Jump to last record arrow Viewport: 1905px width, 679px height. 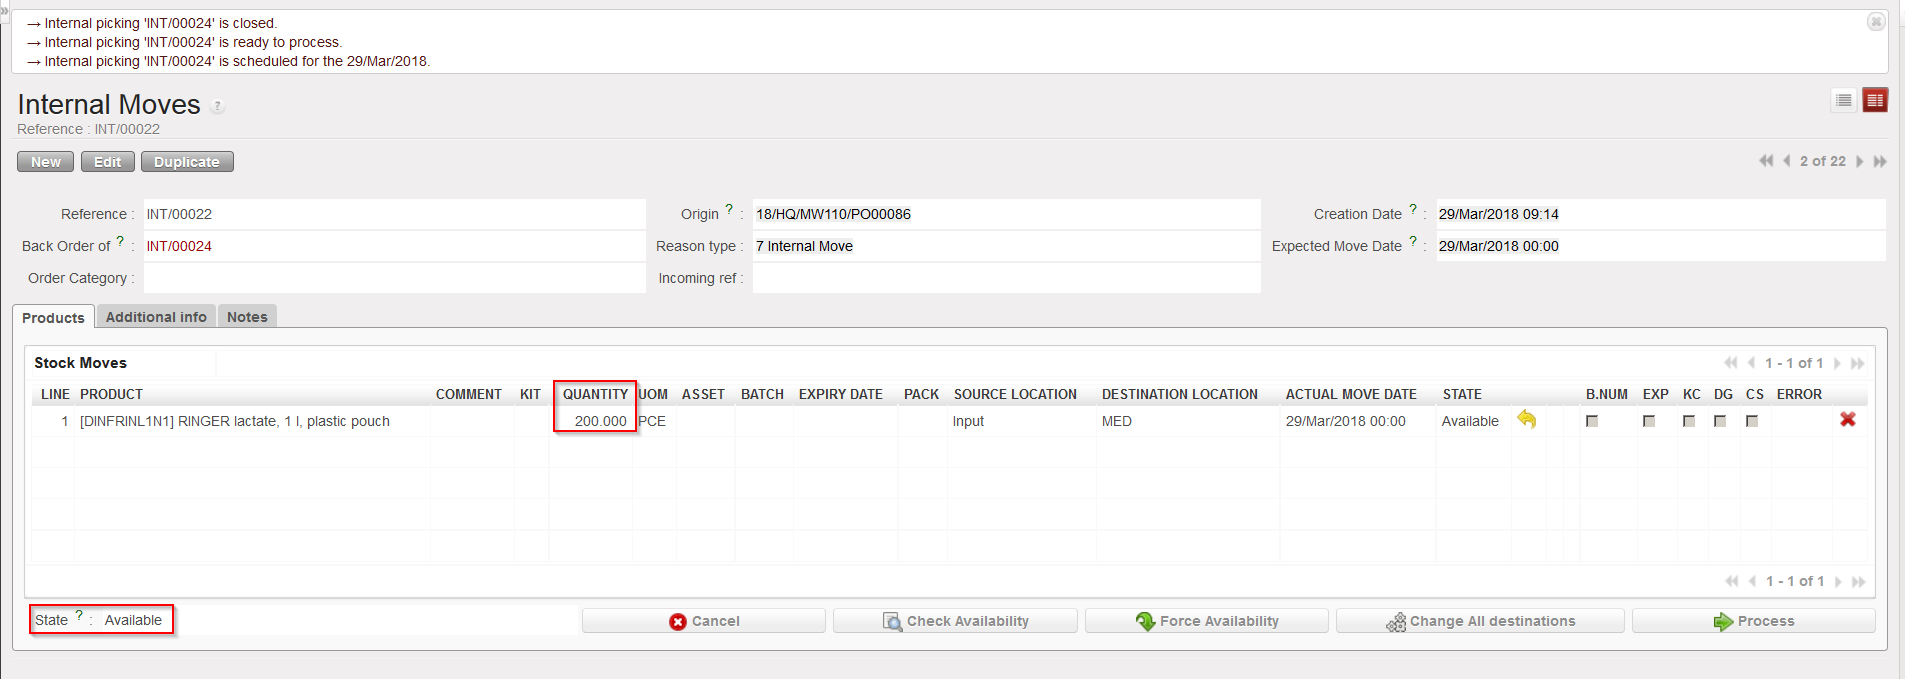1880,161
